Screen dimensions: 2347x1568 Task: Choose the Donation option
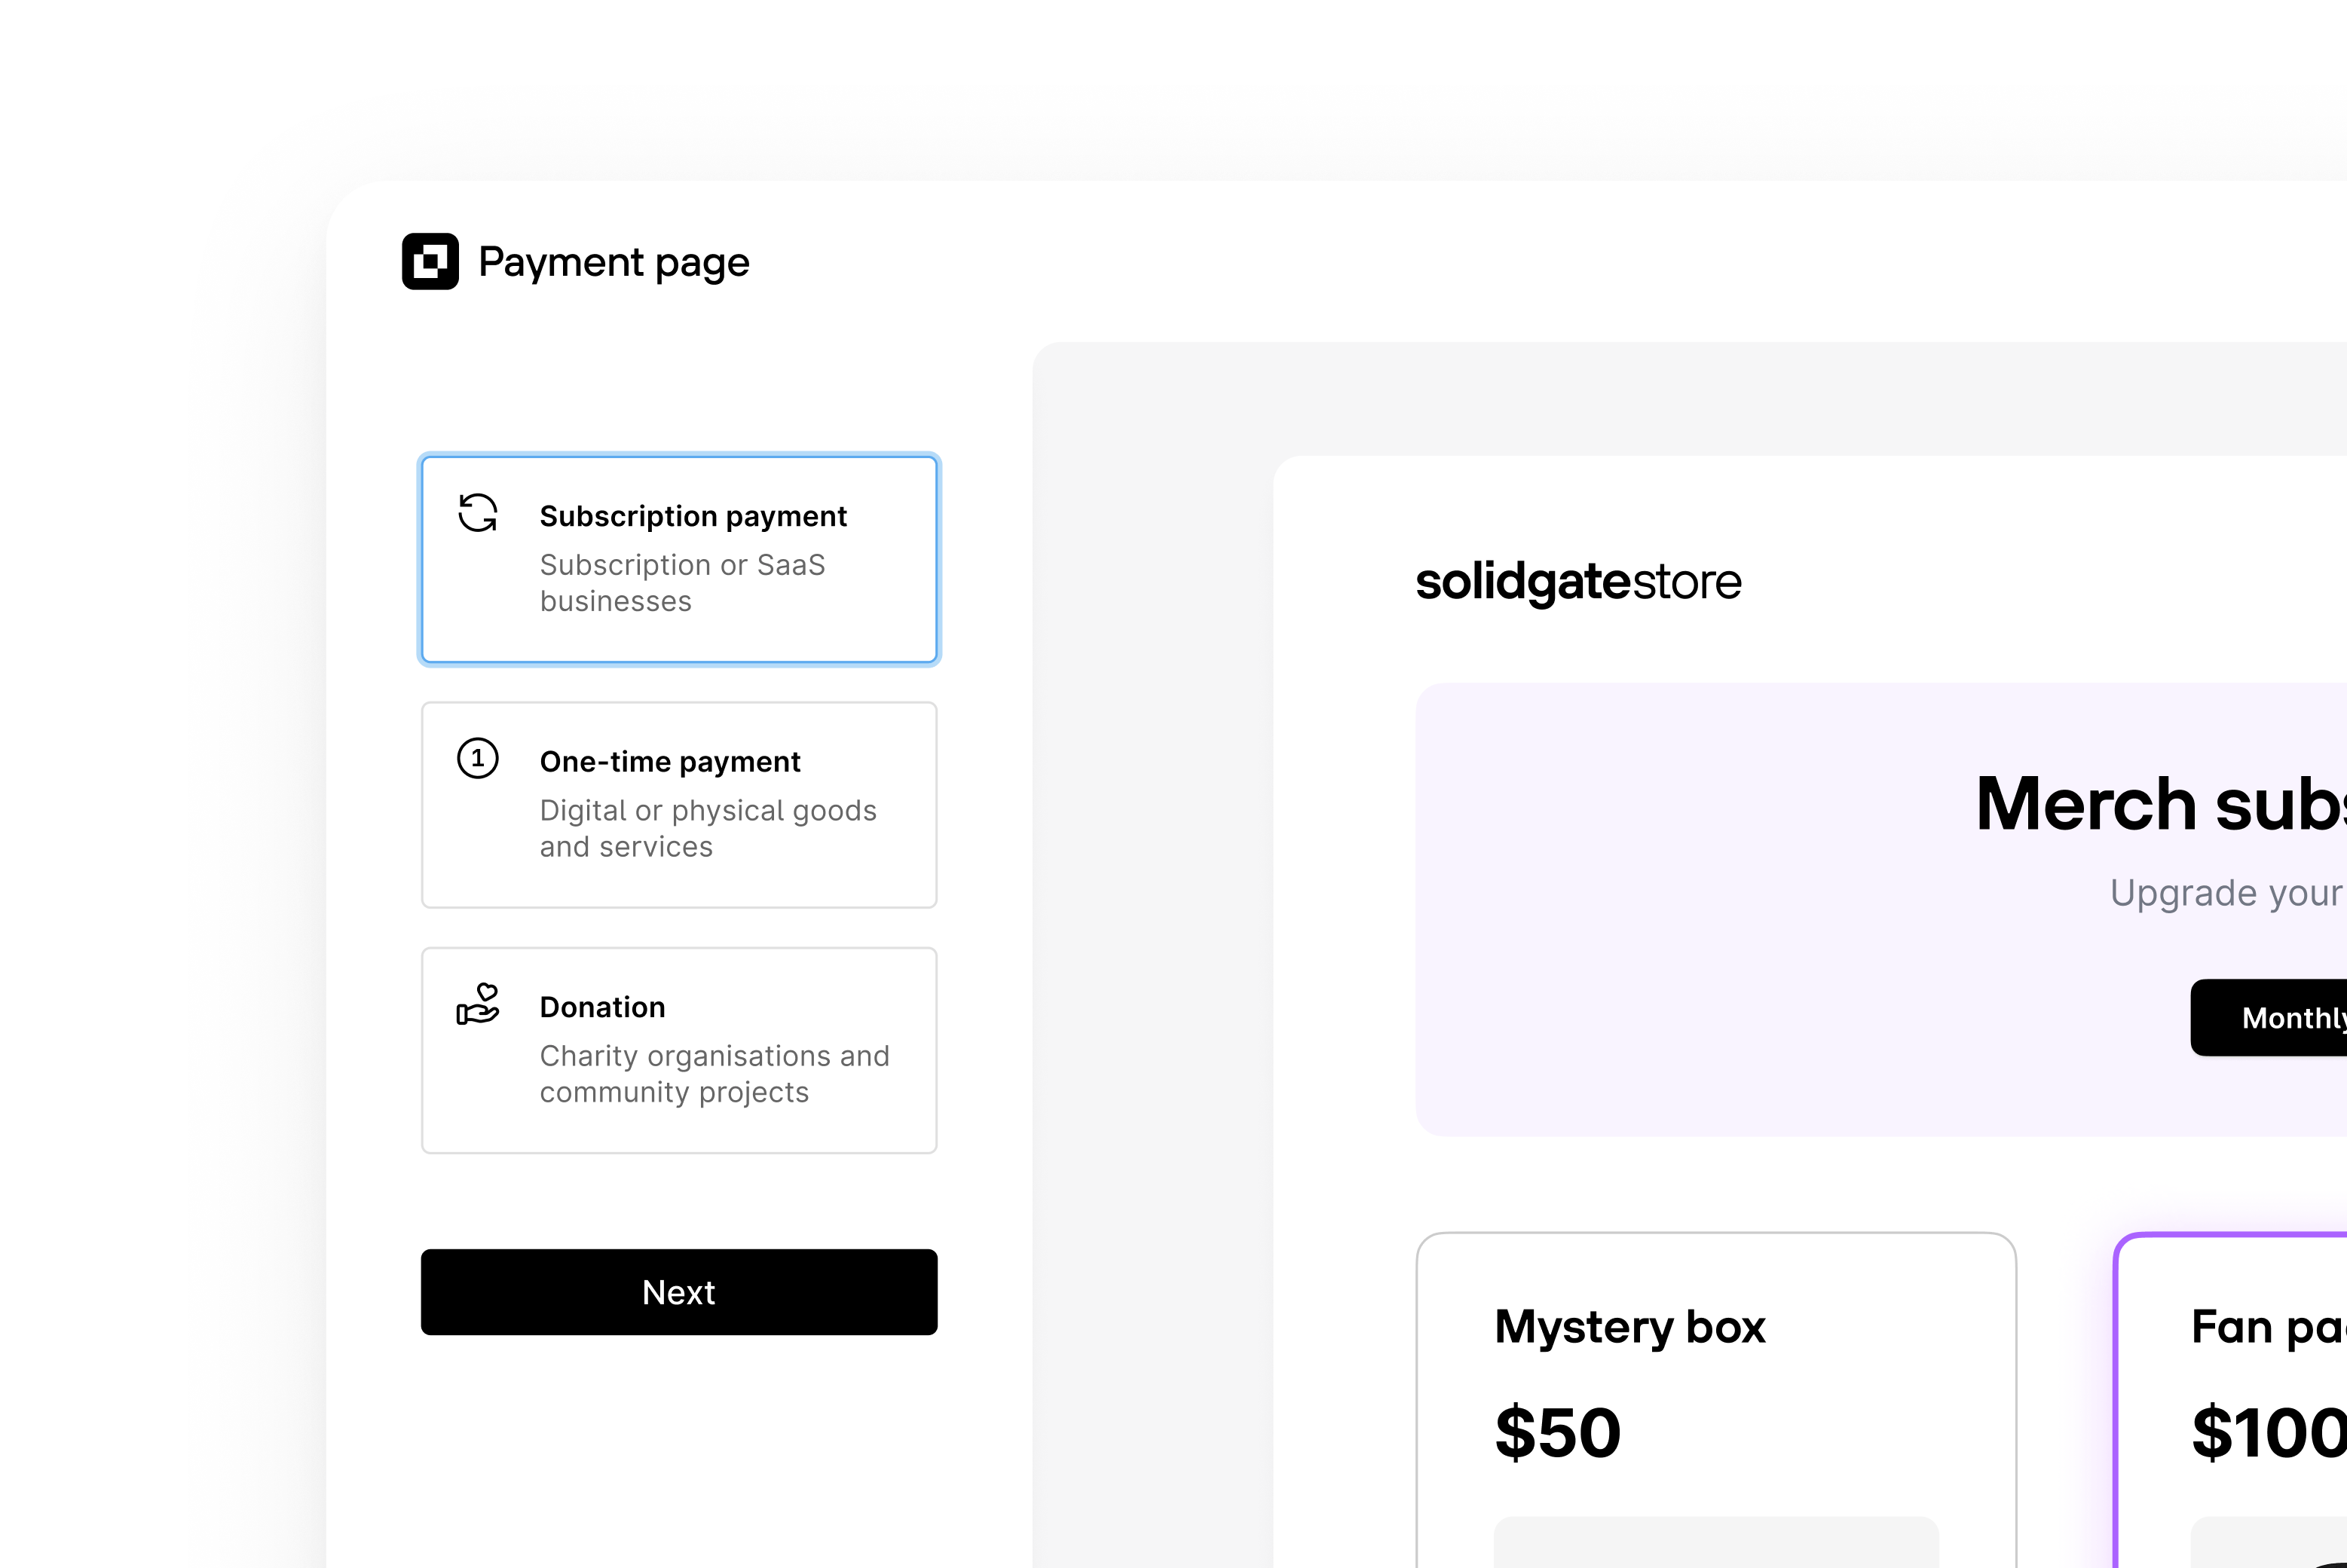[679, 1047]
